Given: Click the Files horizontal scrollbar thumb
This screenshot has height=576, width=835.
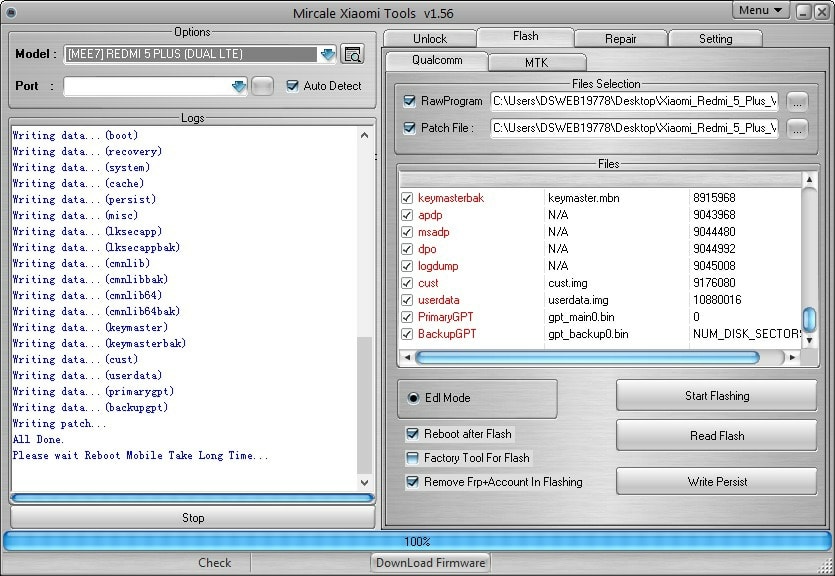Looking at the screenshot, I should click(587, 357).
